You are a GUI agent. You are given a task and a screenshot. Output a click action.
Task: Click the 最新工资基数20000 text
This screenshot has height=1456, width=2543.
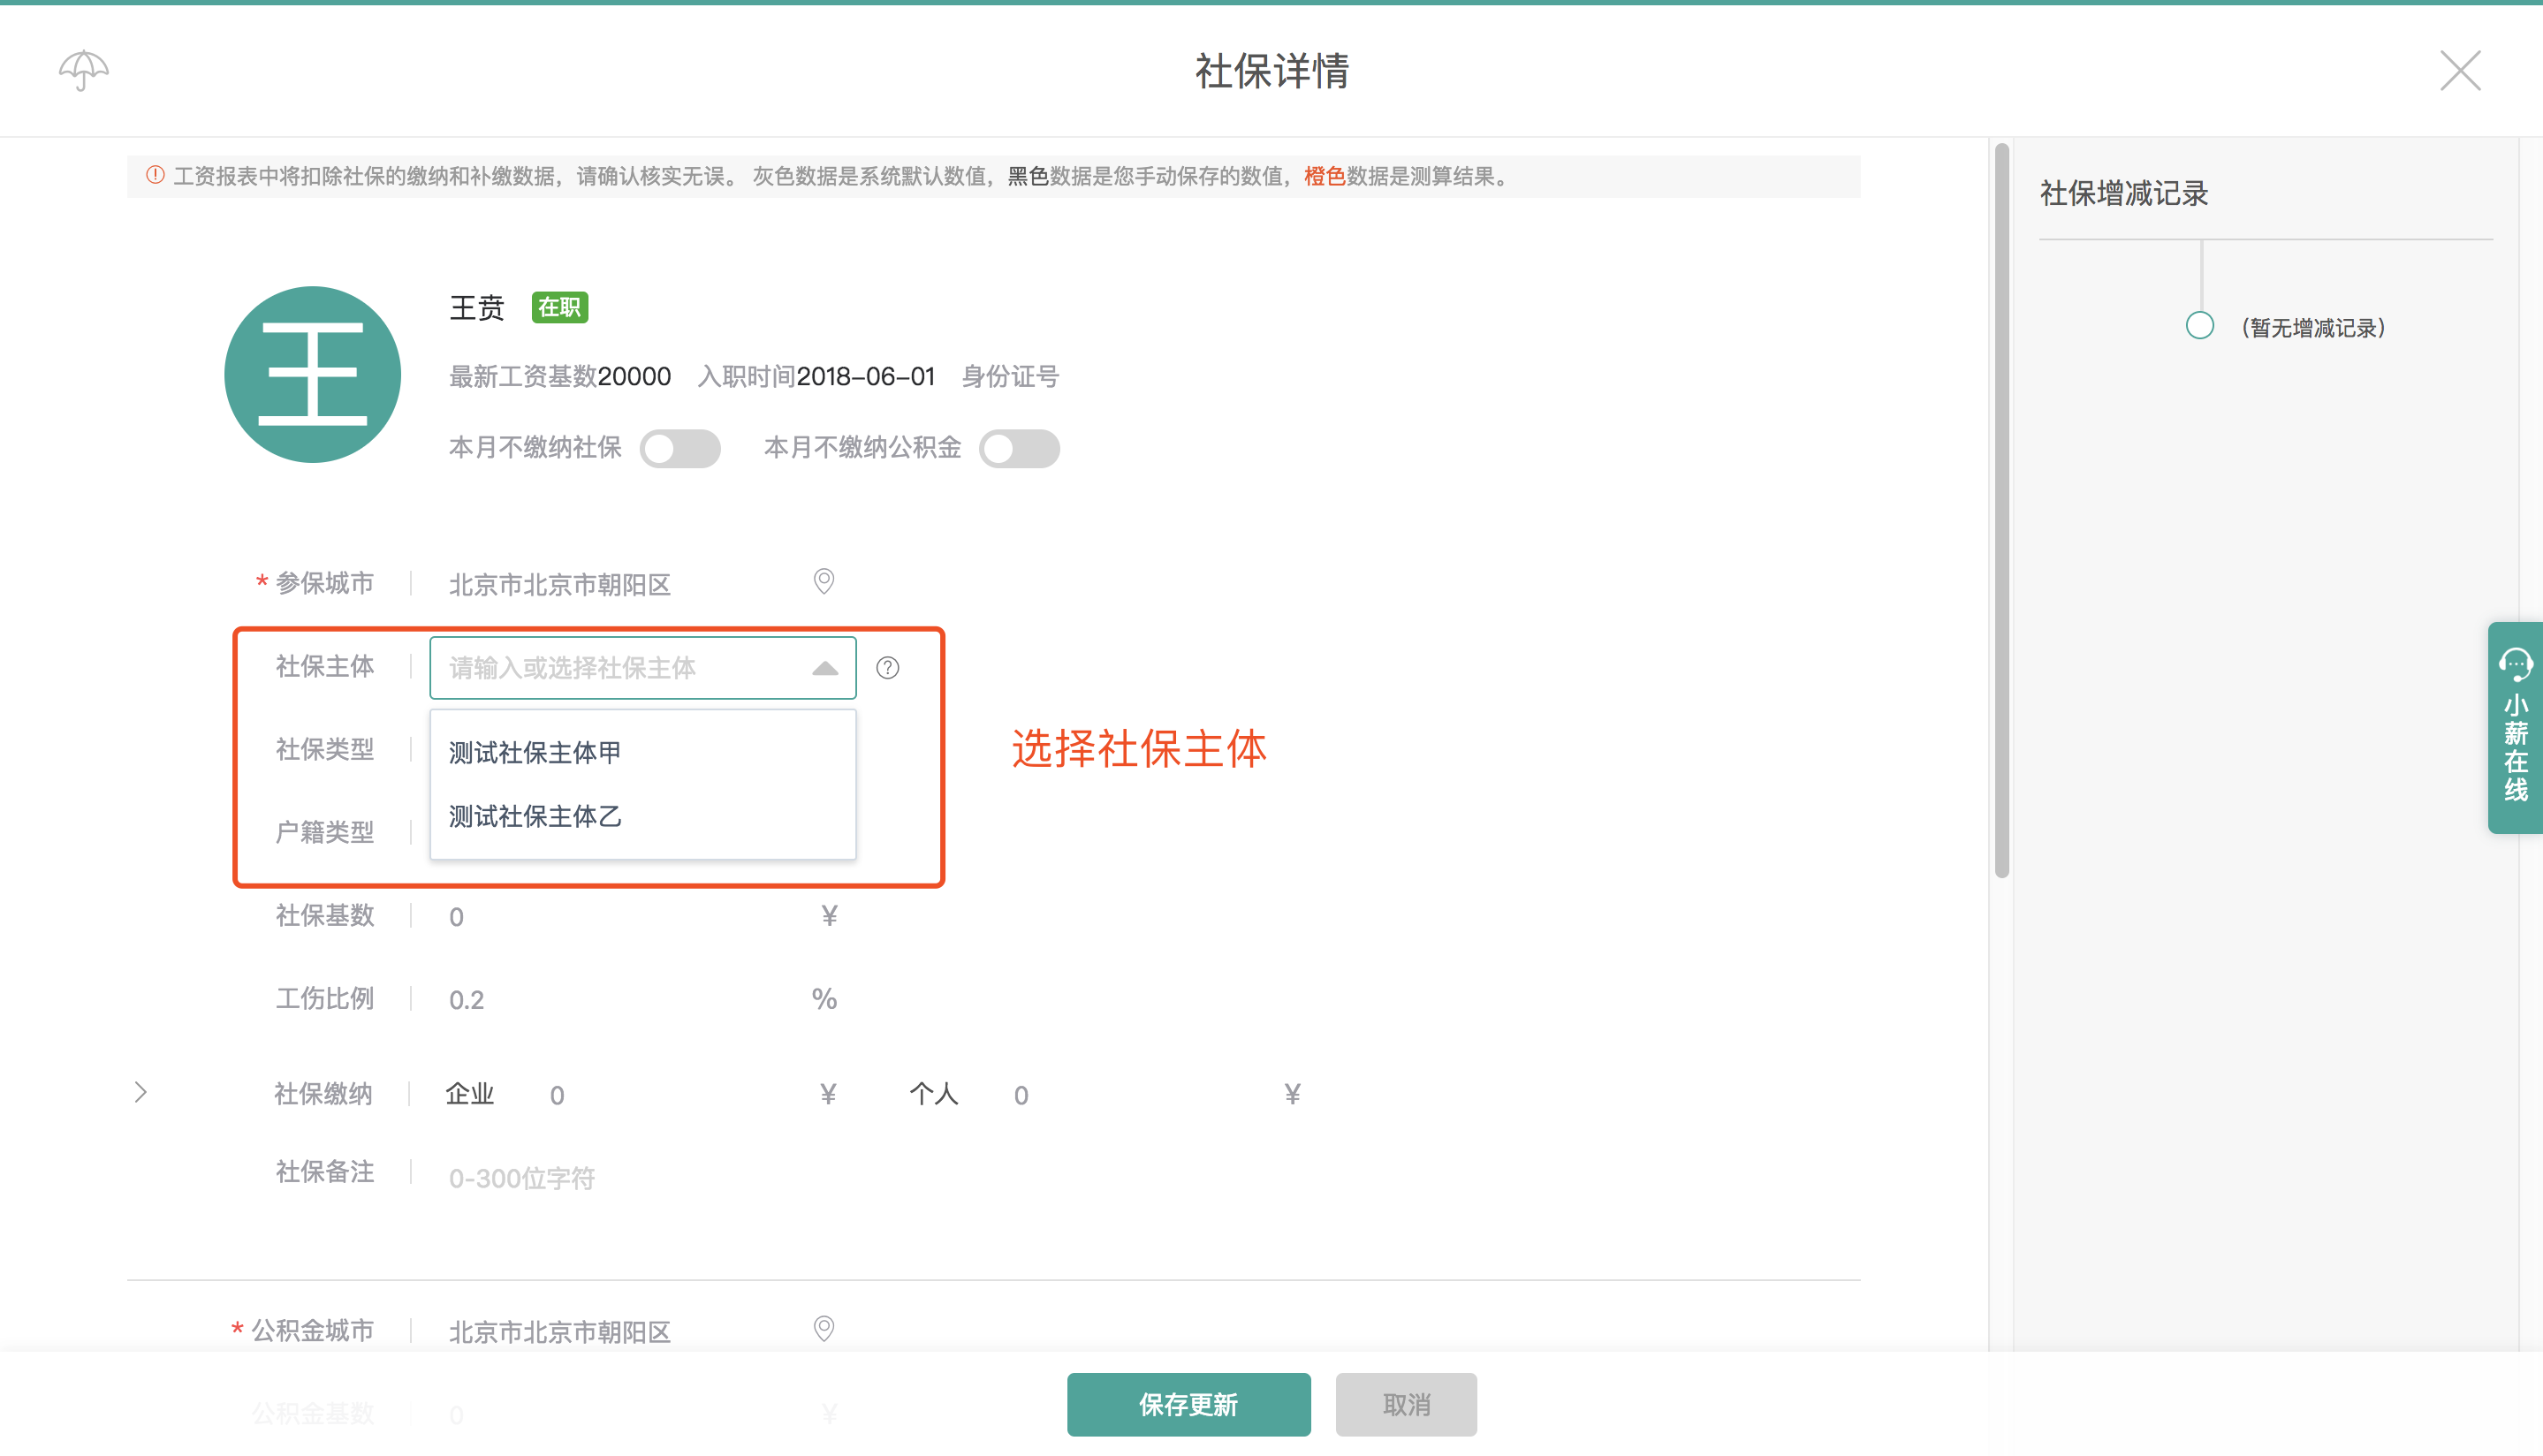560,377
